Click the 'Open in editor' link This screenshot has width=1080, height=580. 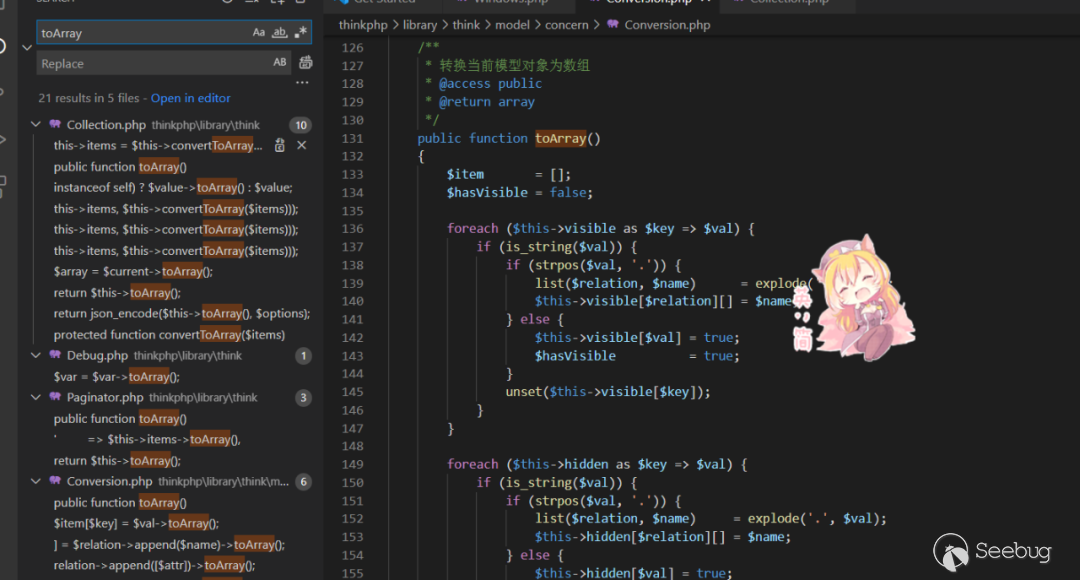point(190,98)
